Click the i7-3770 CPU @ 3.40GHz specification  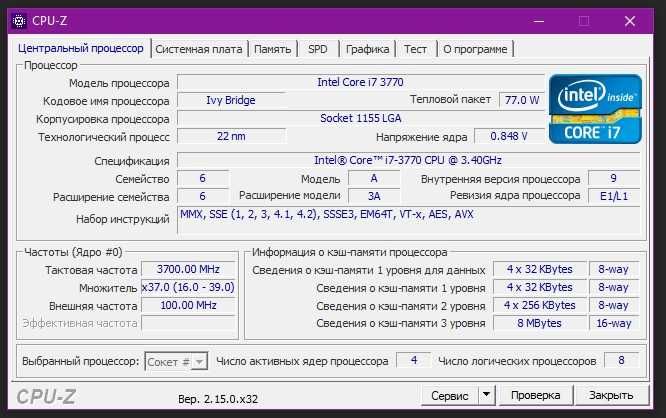coord(408,160)
